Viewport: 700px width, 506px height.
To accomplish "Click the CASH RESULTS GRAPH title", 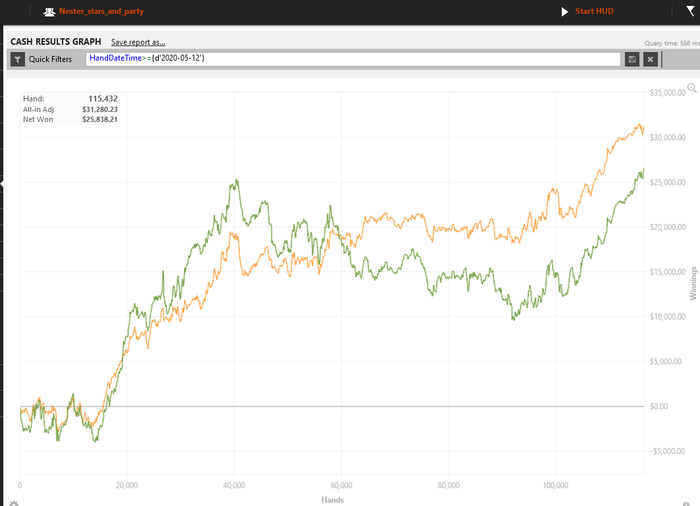I will pos(56,42).
